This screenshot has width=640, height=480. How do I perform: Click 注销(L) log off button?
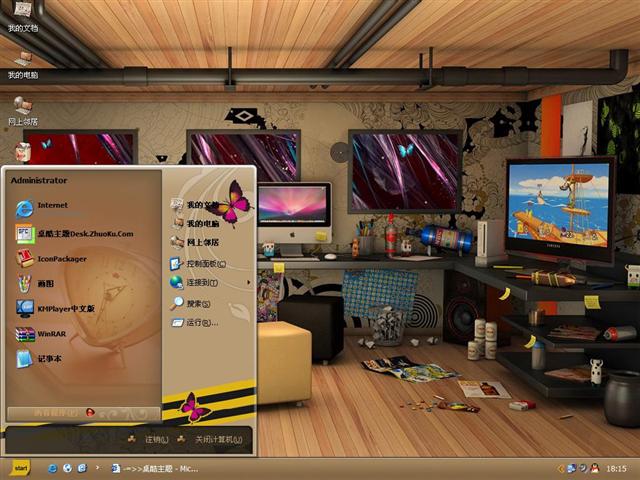coord(148,440)
